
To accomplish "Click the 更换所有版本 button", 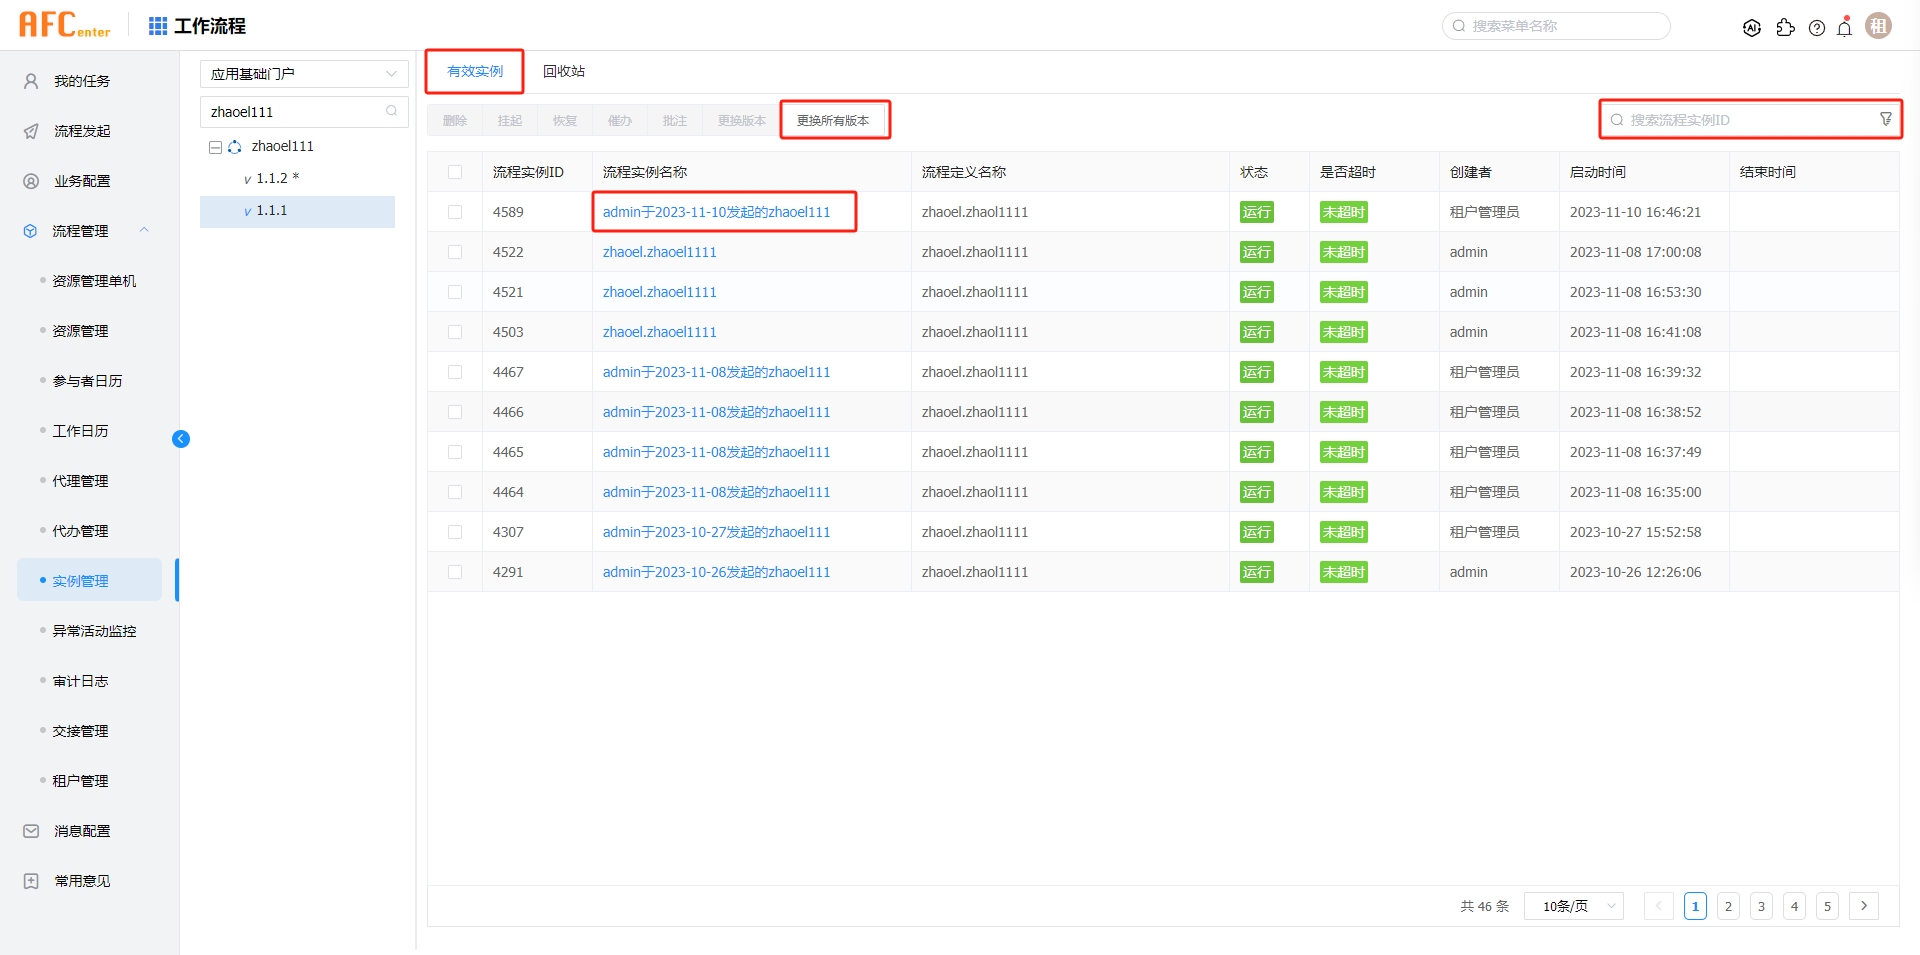I will [x=835, y=119].
